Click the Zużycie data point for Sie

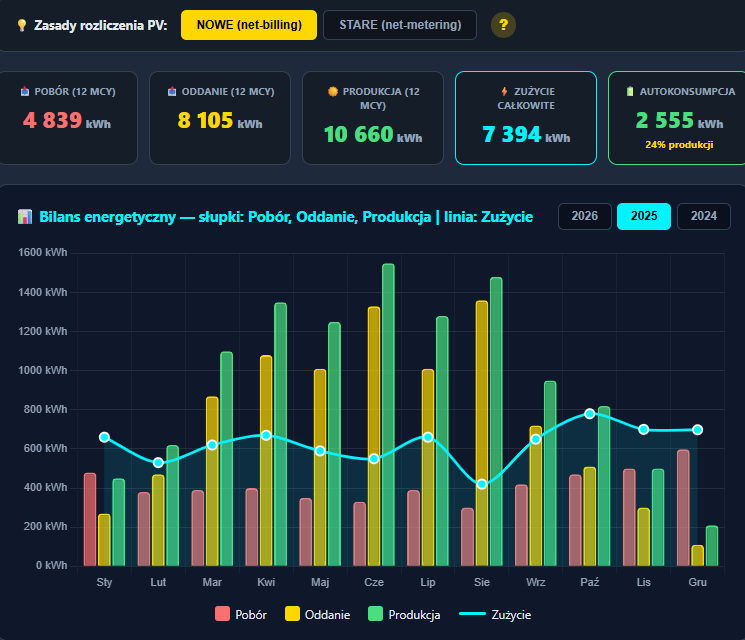tap(482, 484)
